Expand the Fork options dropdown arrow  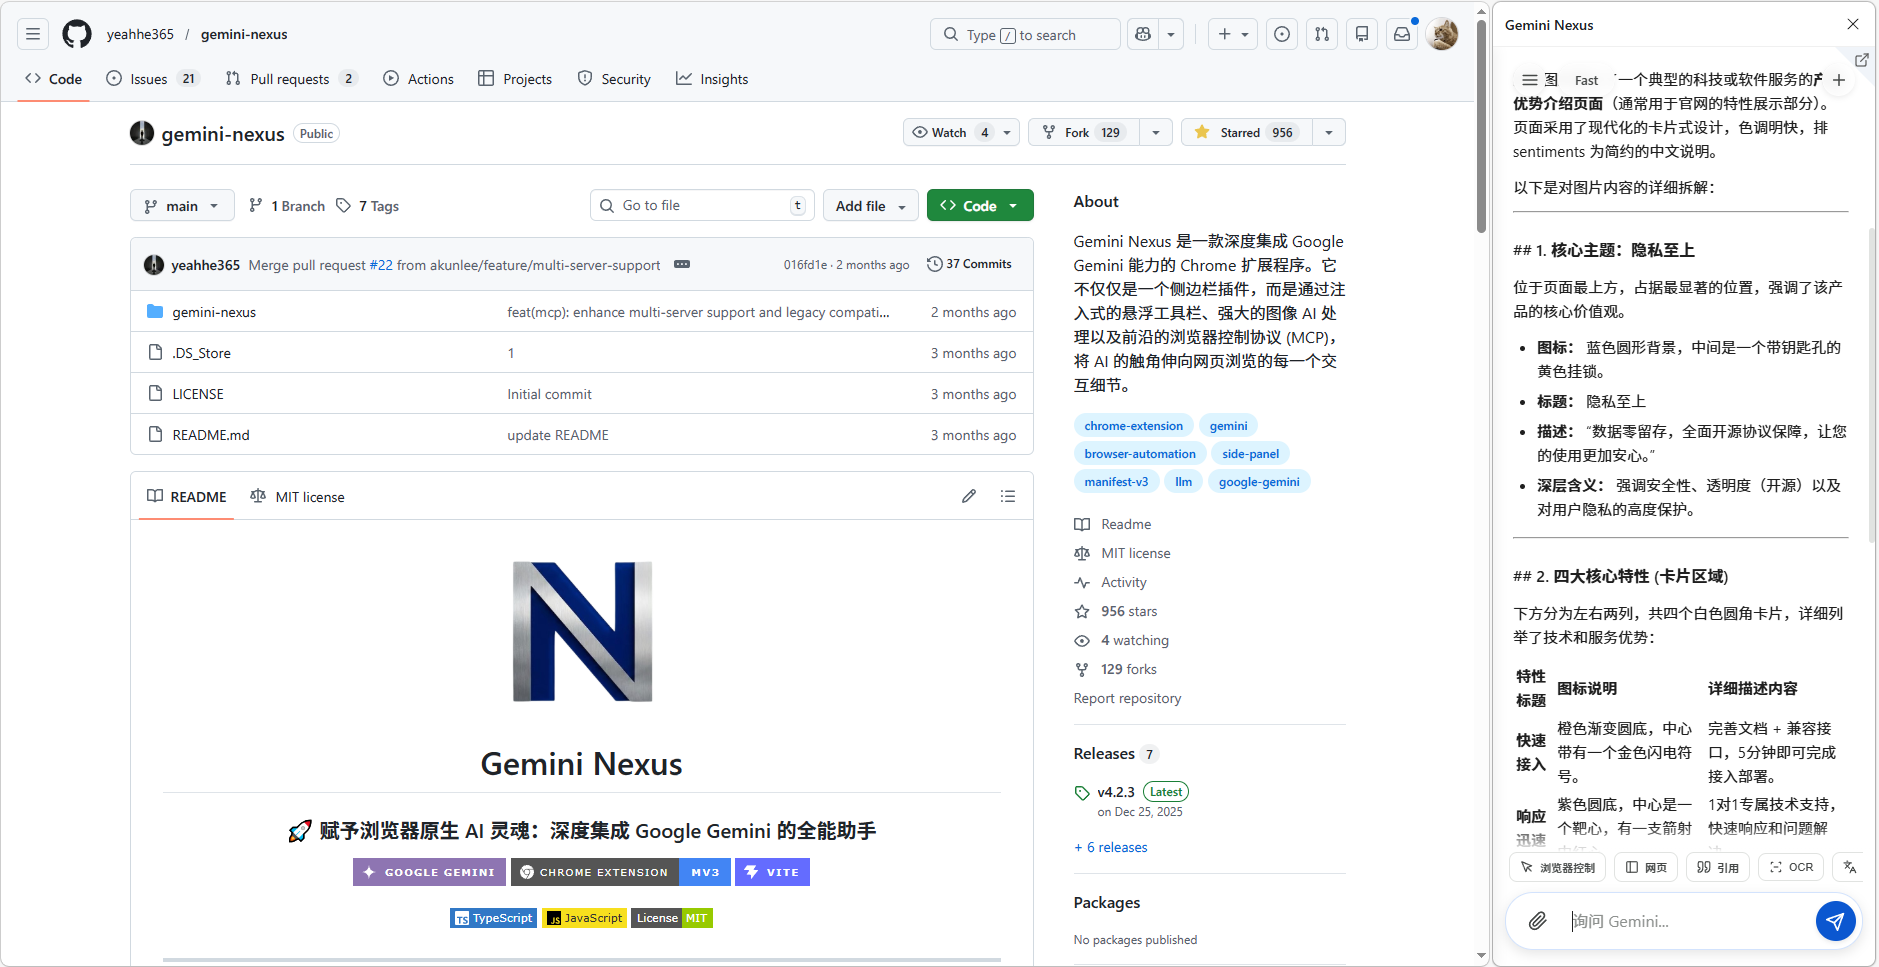click(1156, 132)
